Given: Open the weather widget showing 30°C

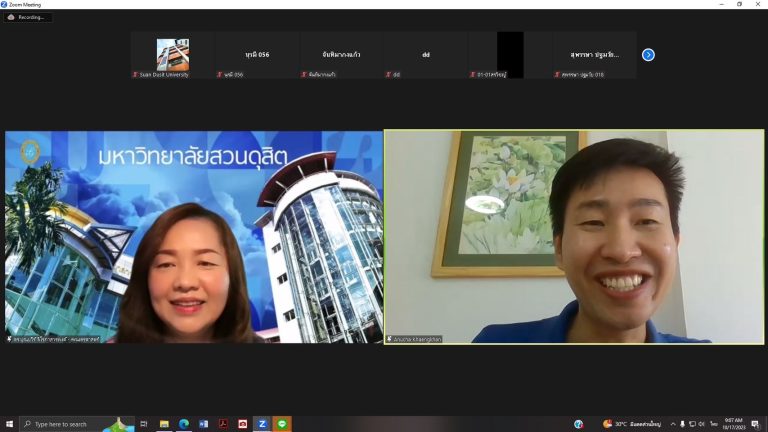Looking at the screenshot, I should (x=632, y=424).
